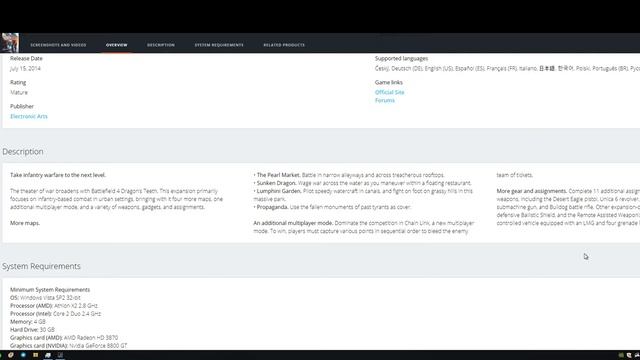Click the 'Propaganda' bullet text
The width and height of the screenshot is (640, 360).
[x=332, y=207]
